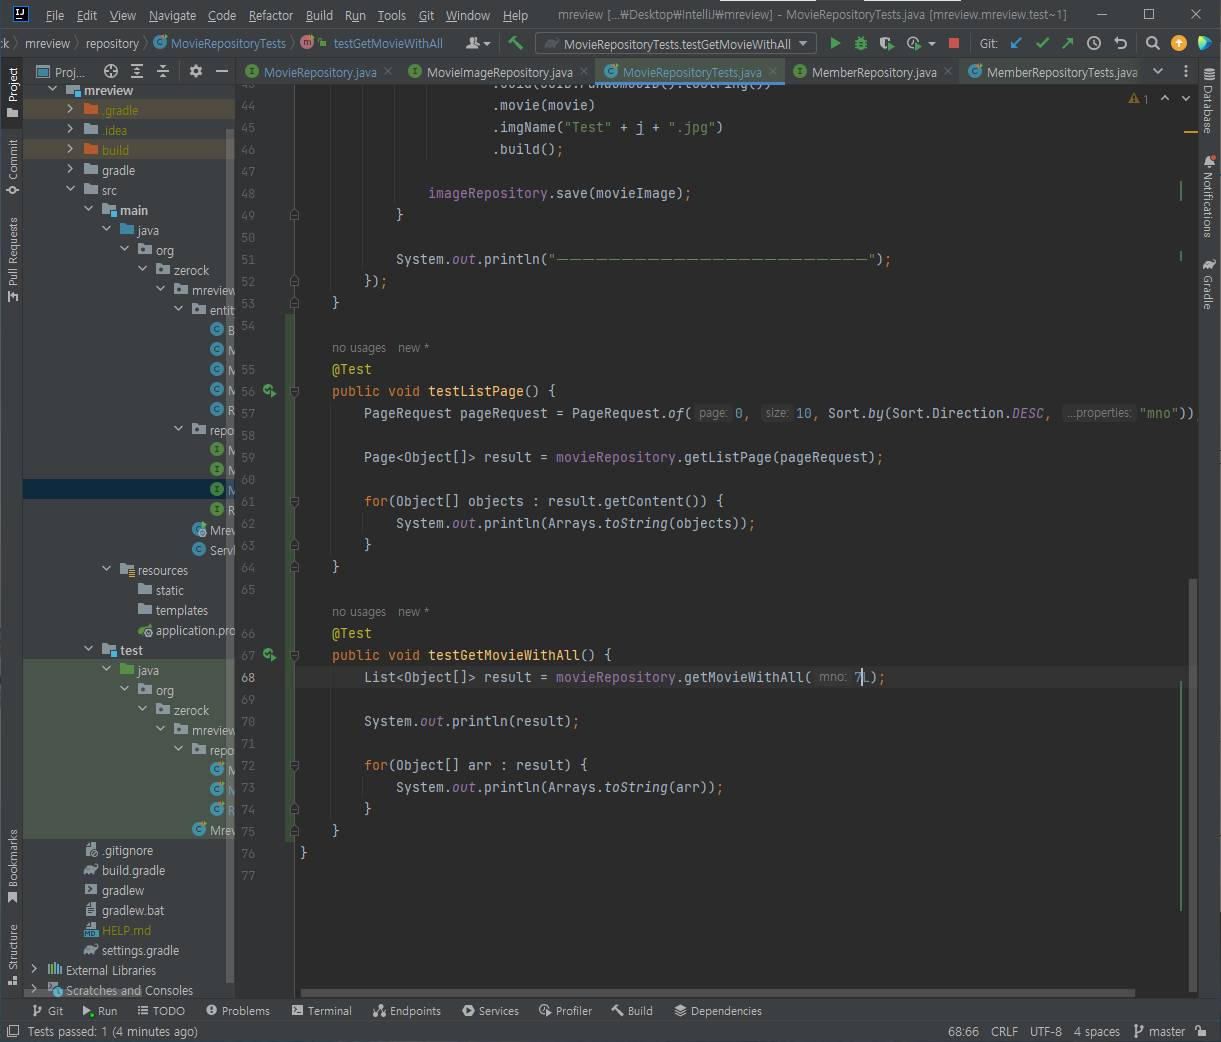Expand all items in Project panel
This screenshot has height=1042, width=1221.
click(x=137, y=71)
